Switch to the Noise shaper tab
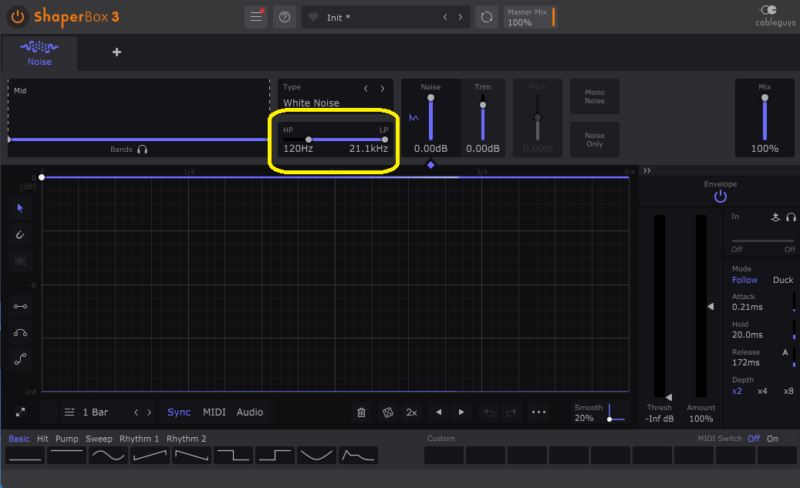The height and width of the screenshot is (488, 800). coord(39,53)
